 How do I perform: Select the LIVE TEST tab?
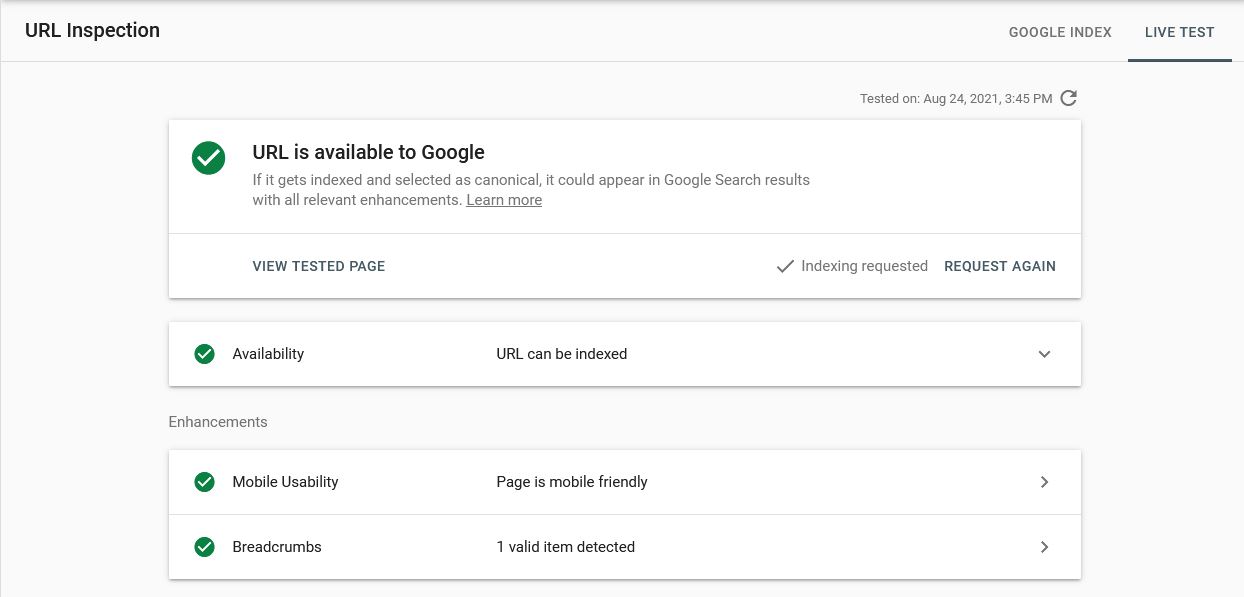[1180, 31]
